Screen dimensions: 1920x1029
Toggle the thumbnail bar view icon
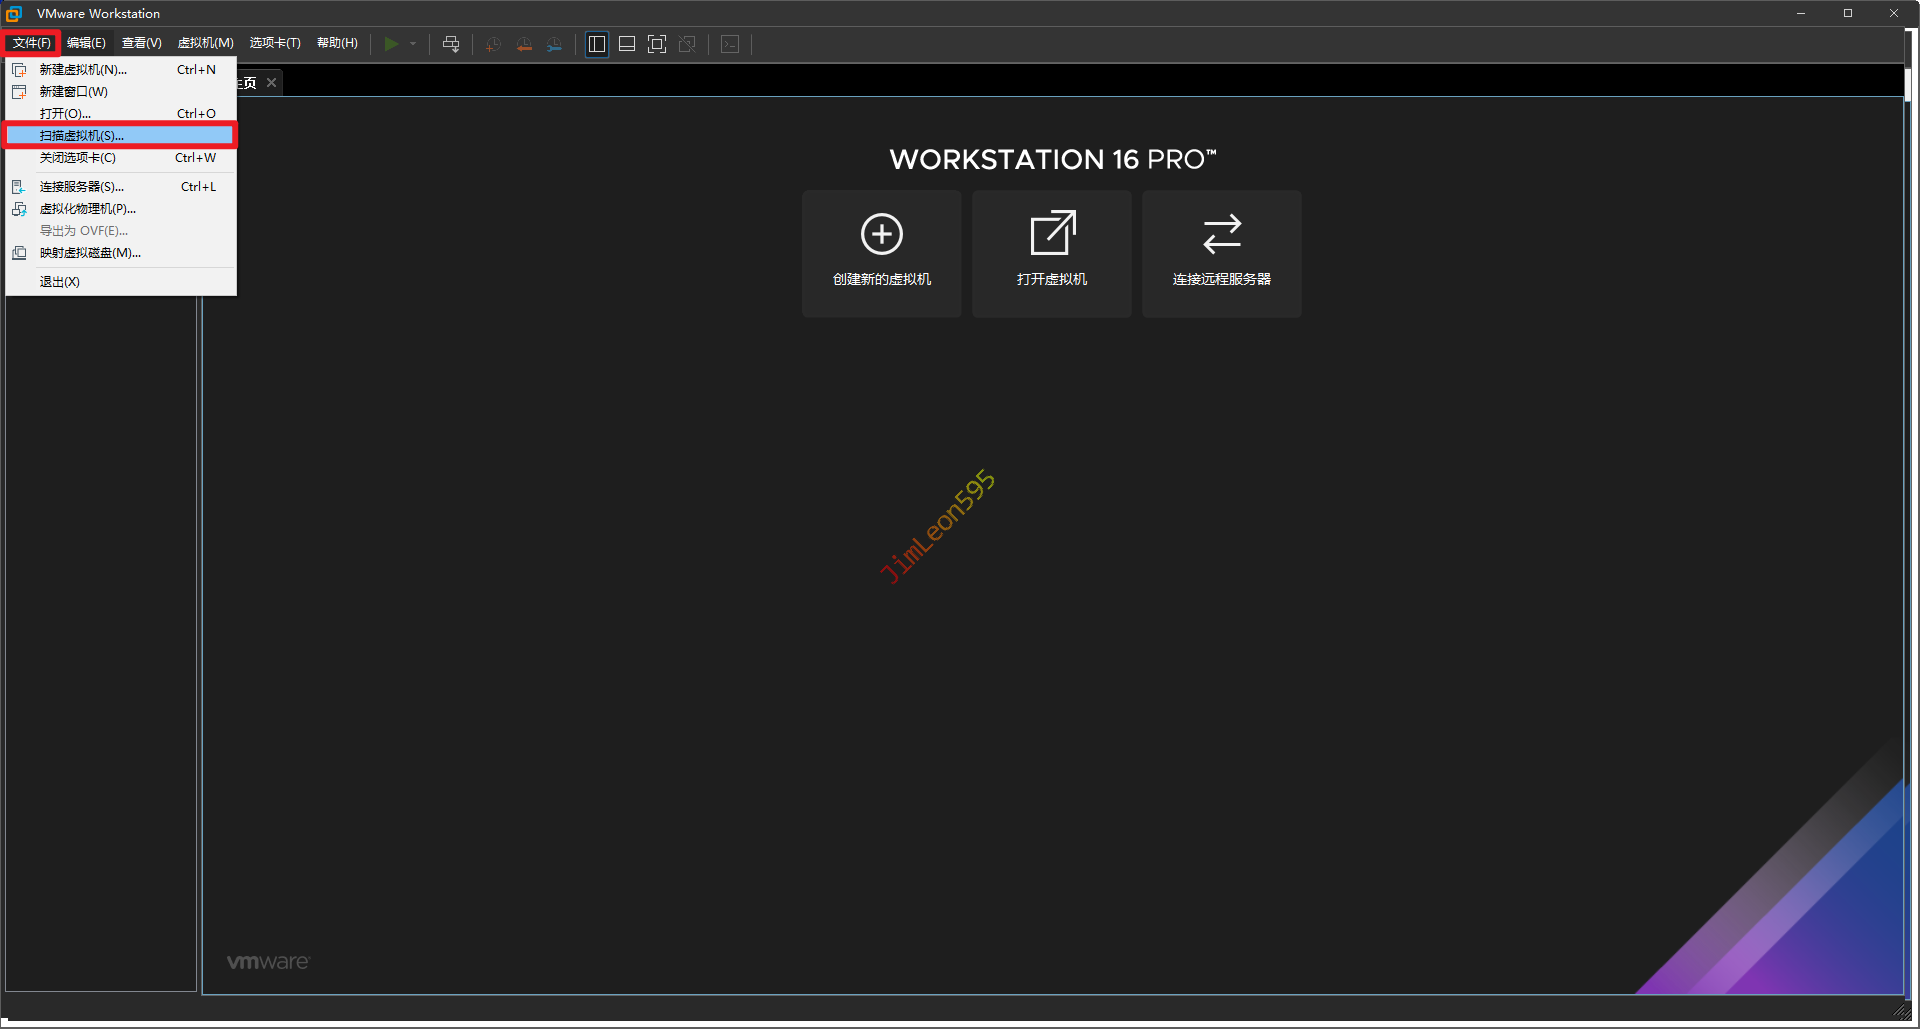point(627,44)
